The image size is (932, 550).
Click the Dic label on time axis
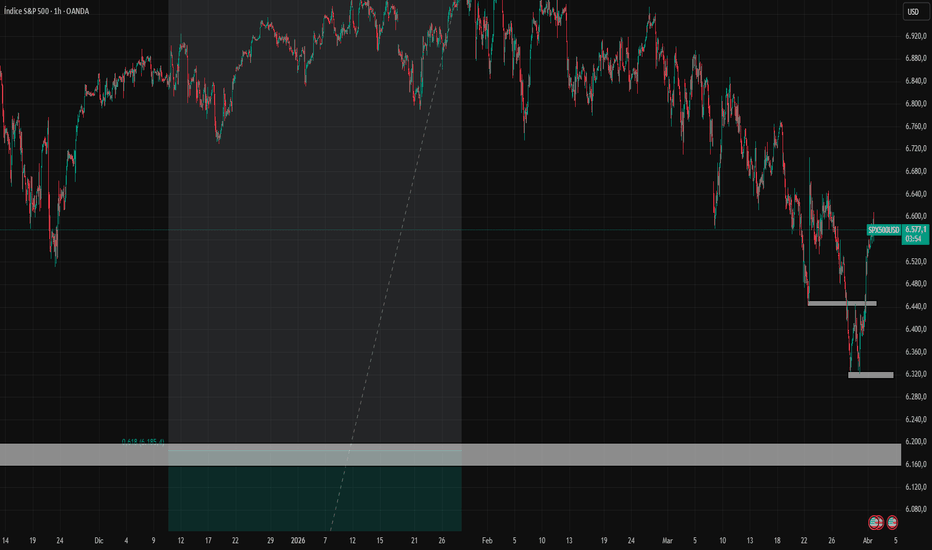[x=98, y=539]
